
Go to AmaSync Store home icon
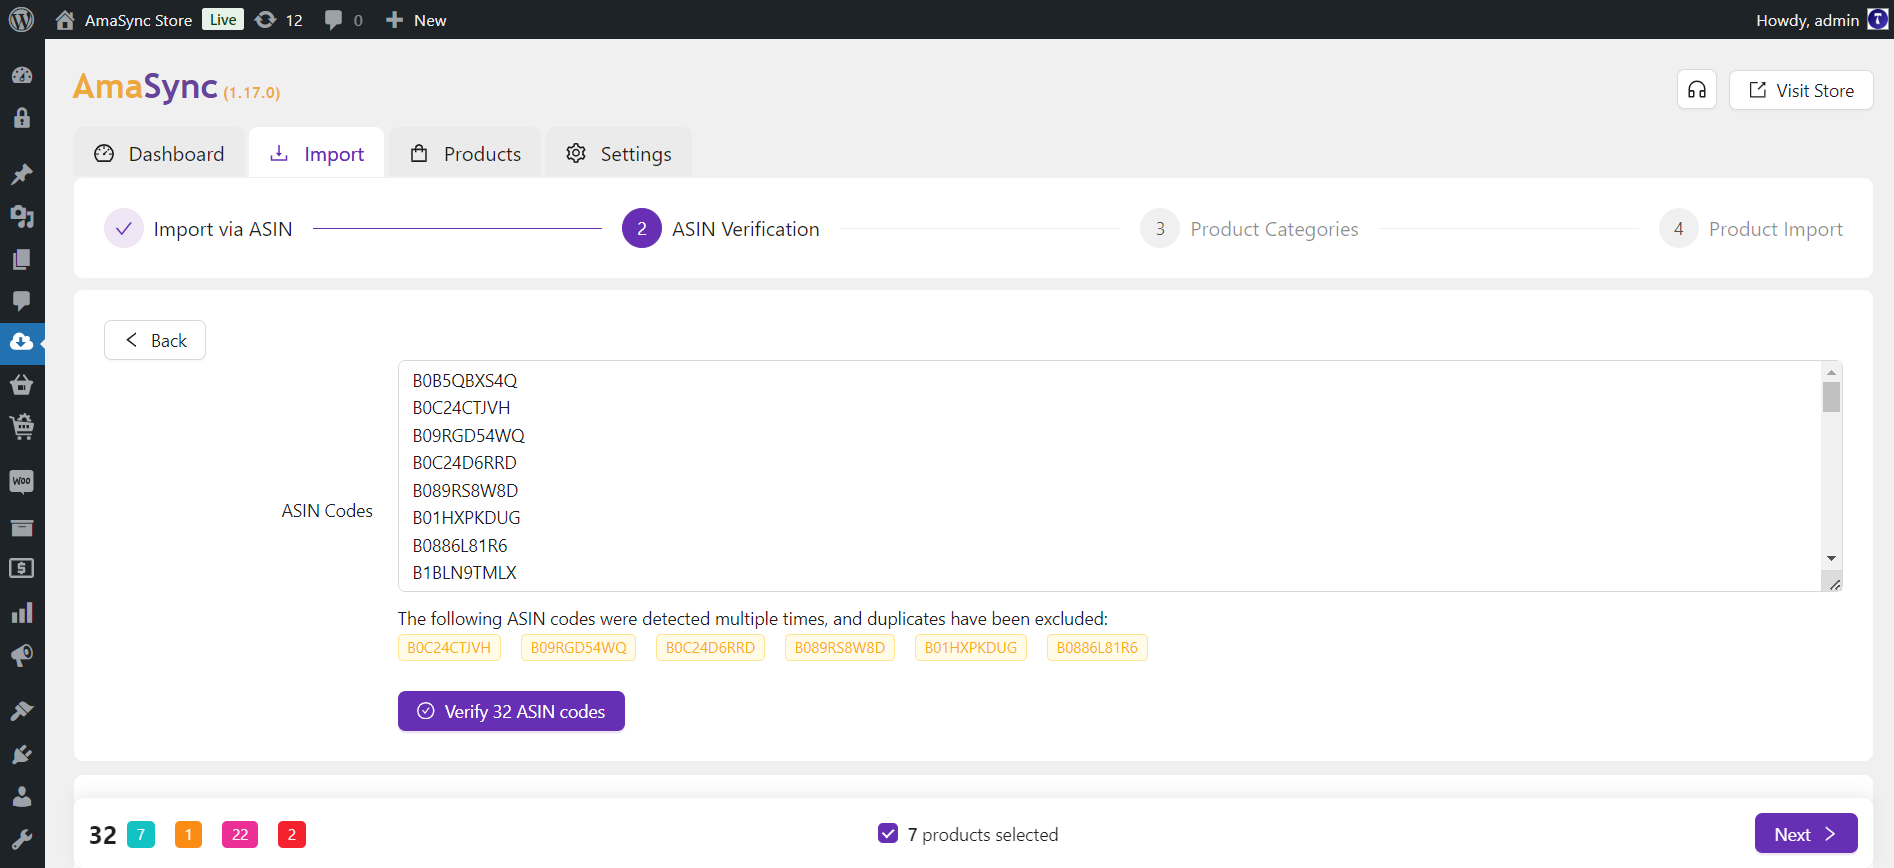(x=65, y=20)
